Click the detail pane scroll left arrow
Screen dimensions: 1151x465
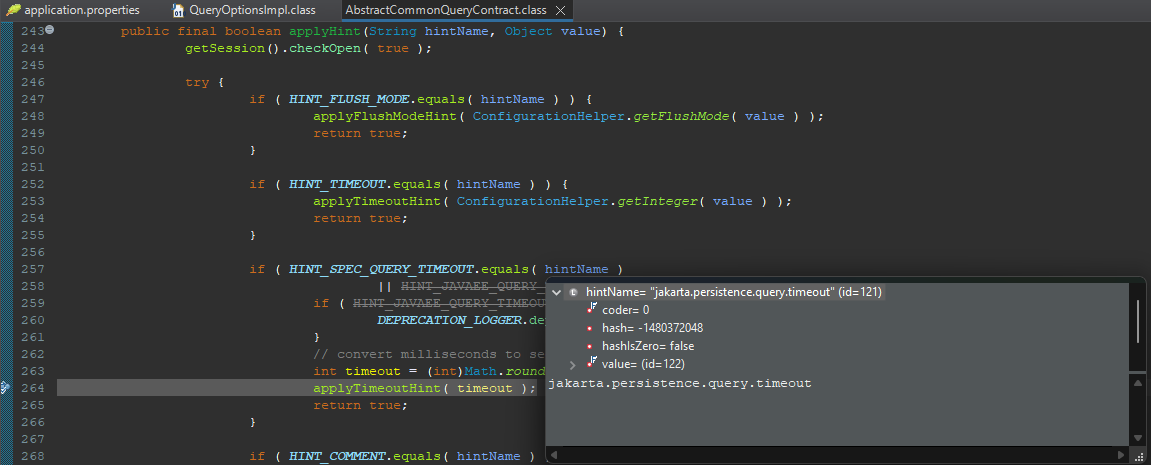552,455
